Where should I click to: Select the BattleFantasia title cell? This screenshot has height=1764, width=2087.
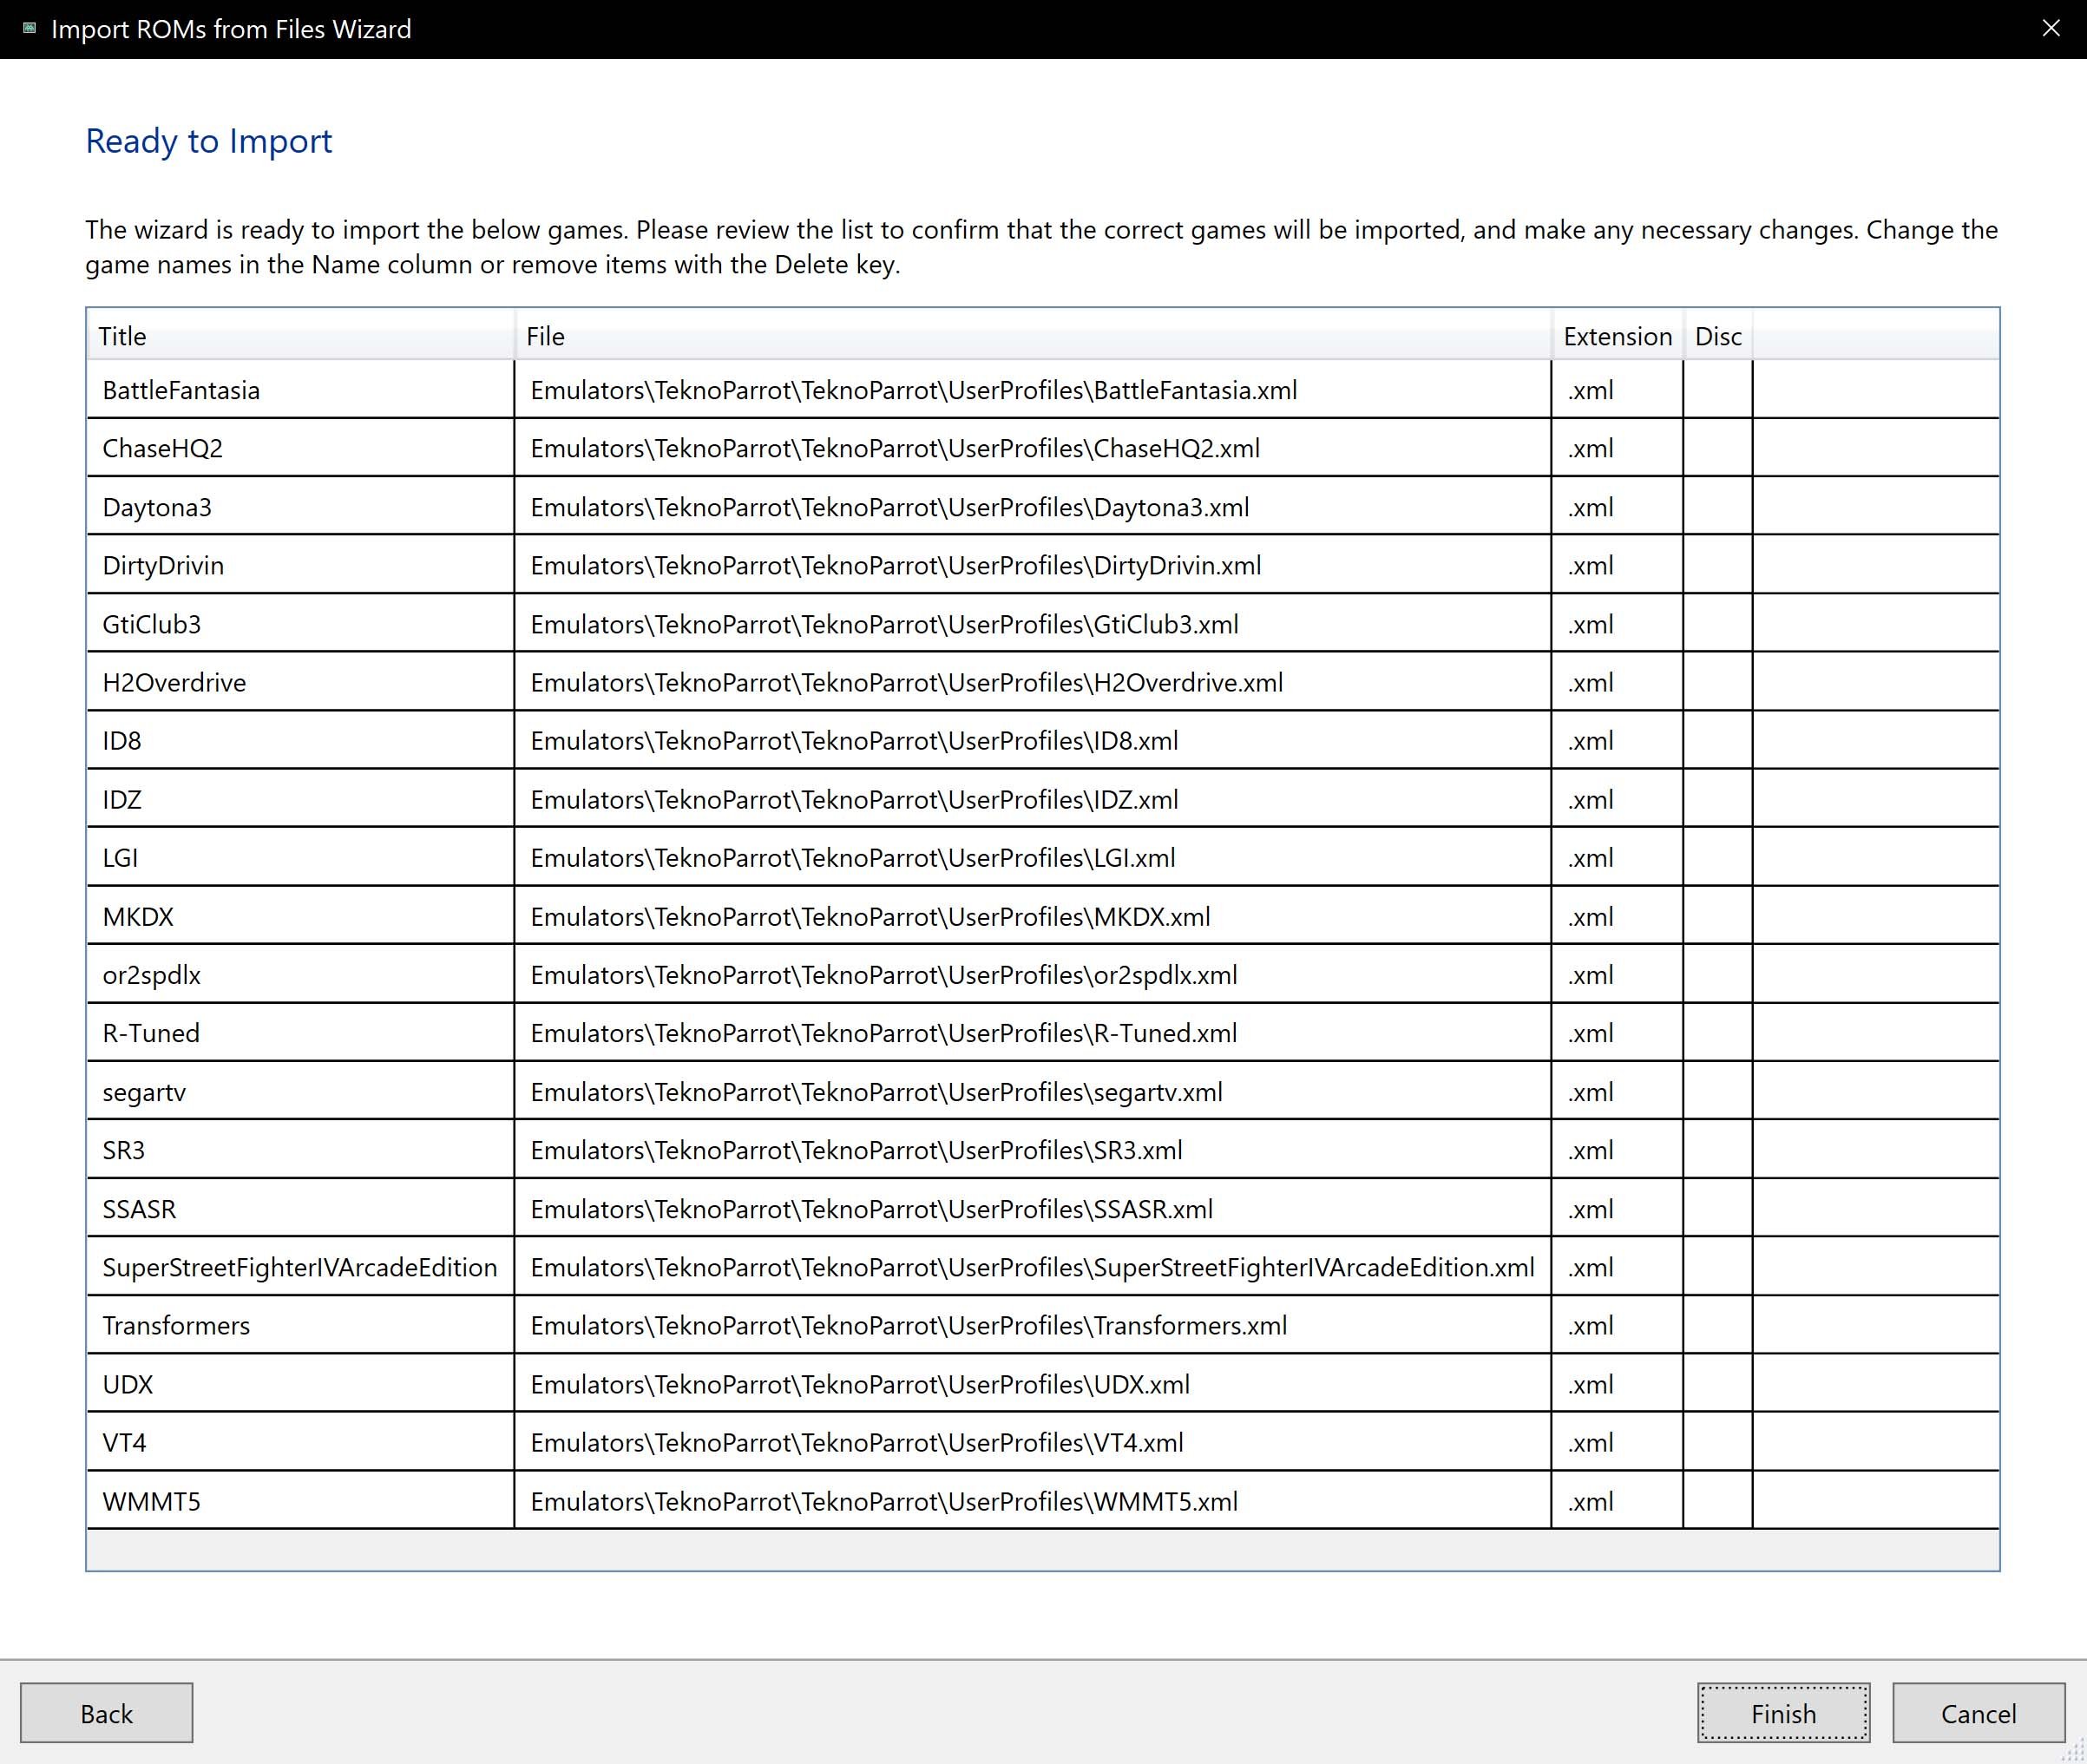(301, 390)
